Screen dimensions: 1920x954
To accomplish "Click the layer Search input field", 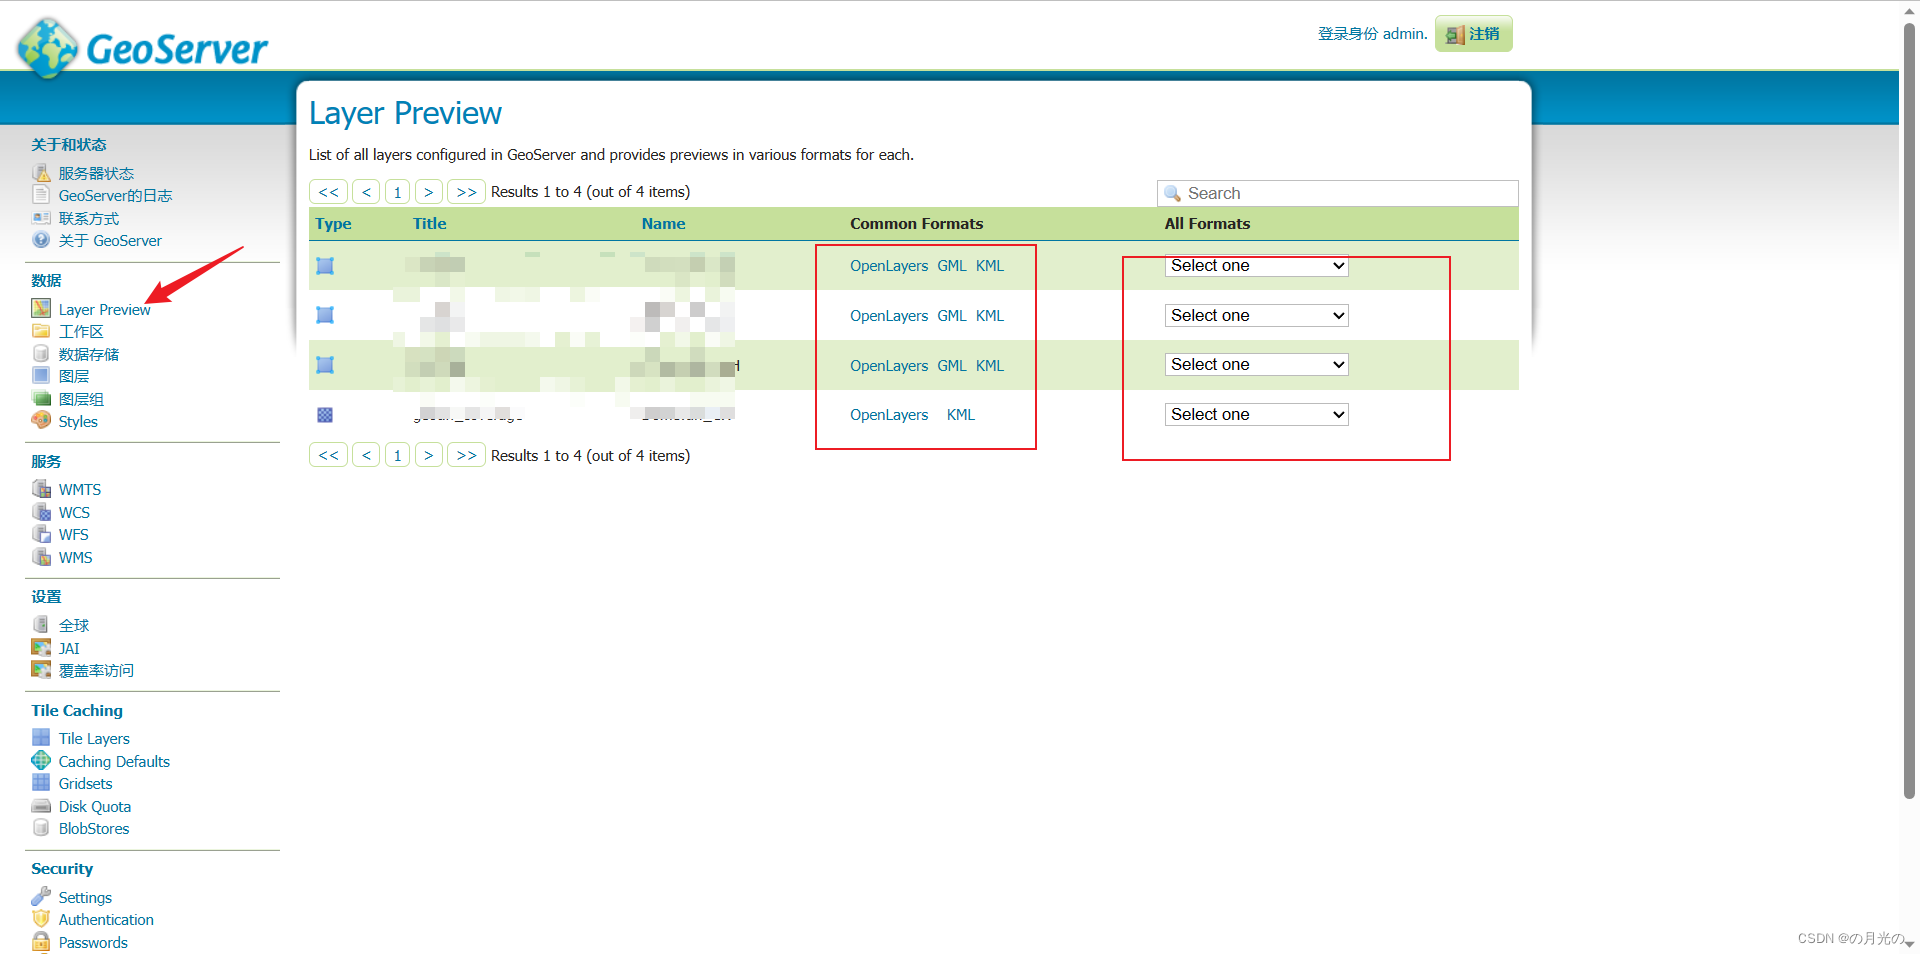I will (1337, 193).
